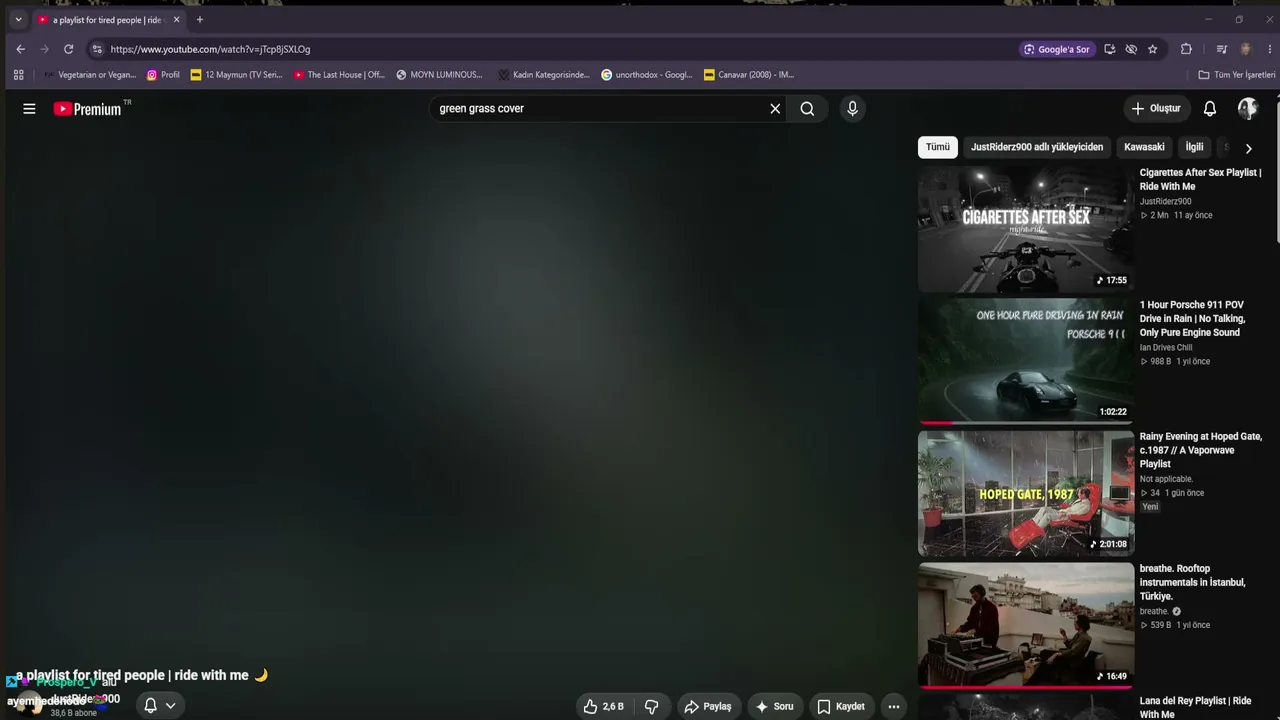
Task: Like the video with thumbs up
Action: [x=604, y=706]
